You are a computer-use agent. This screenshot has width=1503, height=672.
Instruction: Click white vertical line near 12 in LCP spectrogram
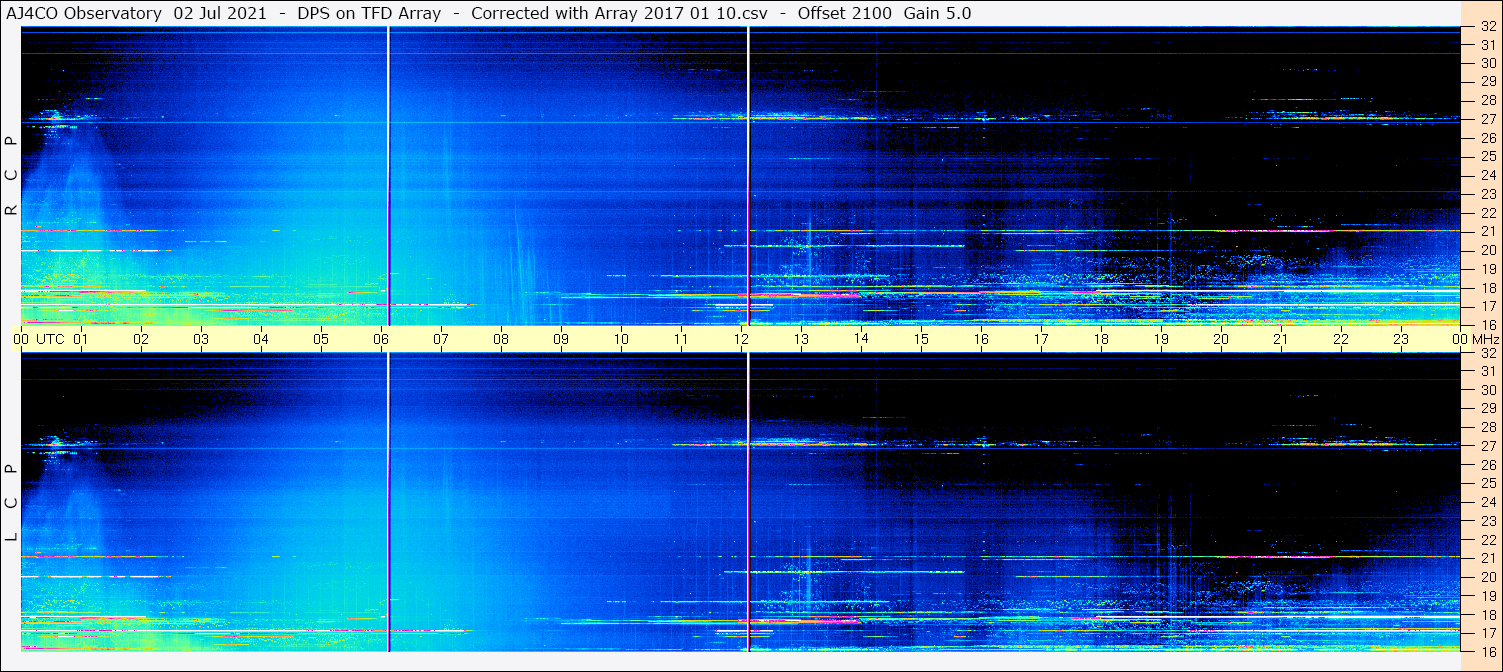click(748, 503)
